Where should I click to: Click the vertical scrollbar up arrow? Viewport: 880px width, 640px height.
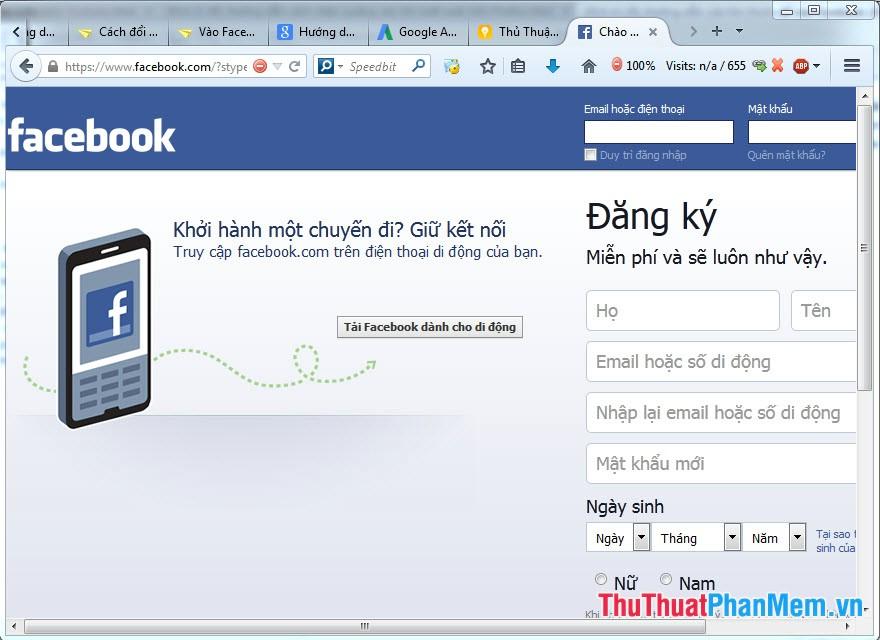pyautogui.click(x=864, y=96)
